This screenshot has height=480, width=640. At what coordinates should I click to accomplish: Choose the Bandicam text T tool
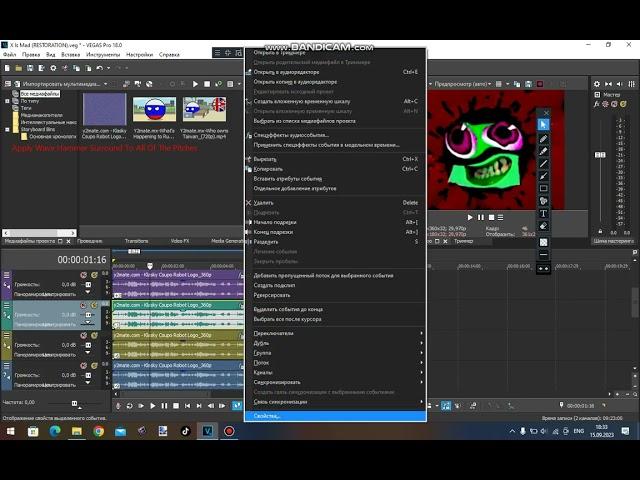pyautogui.click(x=543, y=213)
